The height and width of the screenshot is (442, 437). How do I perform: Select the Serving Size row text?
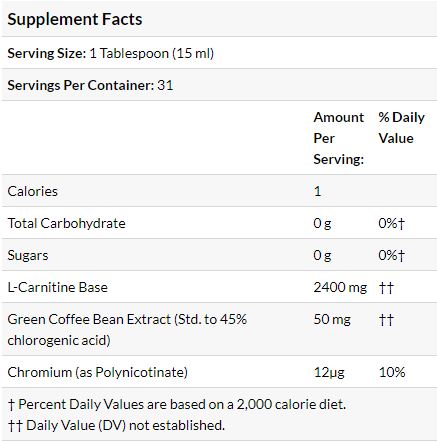click(111, 53)
